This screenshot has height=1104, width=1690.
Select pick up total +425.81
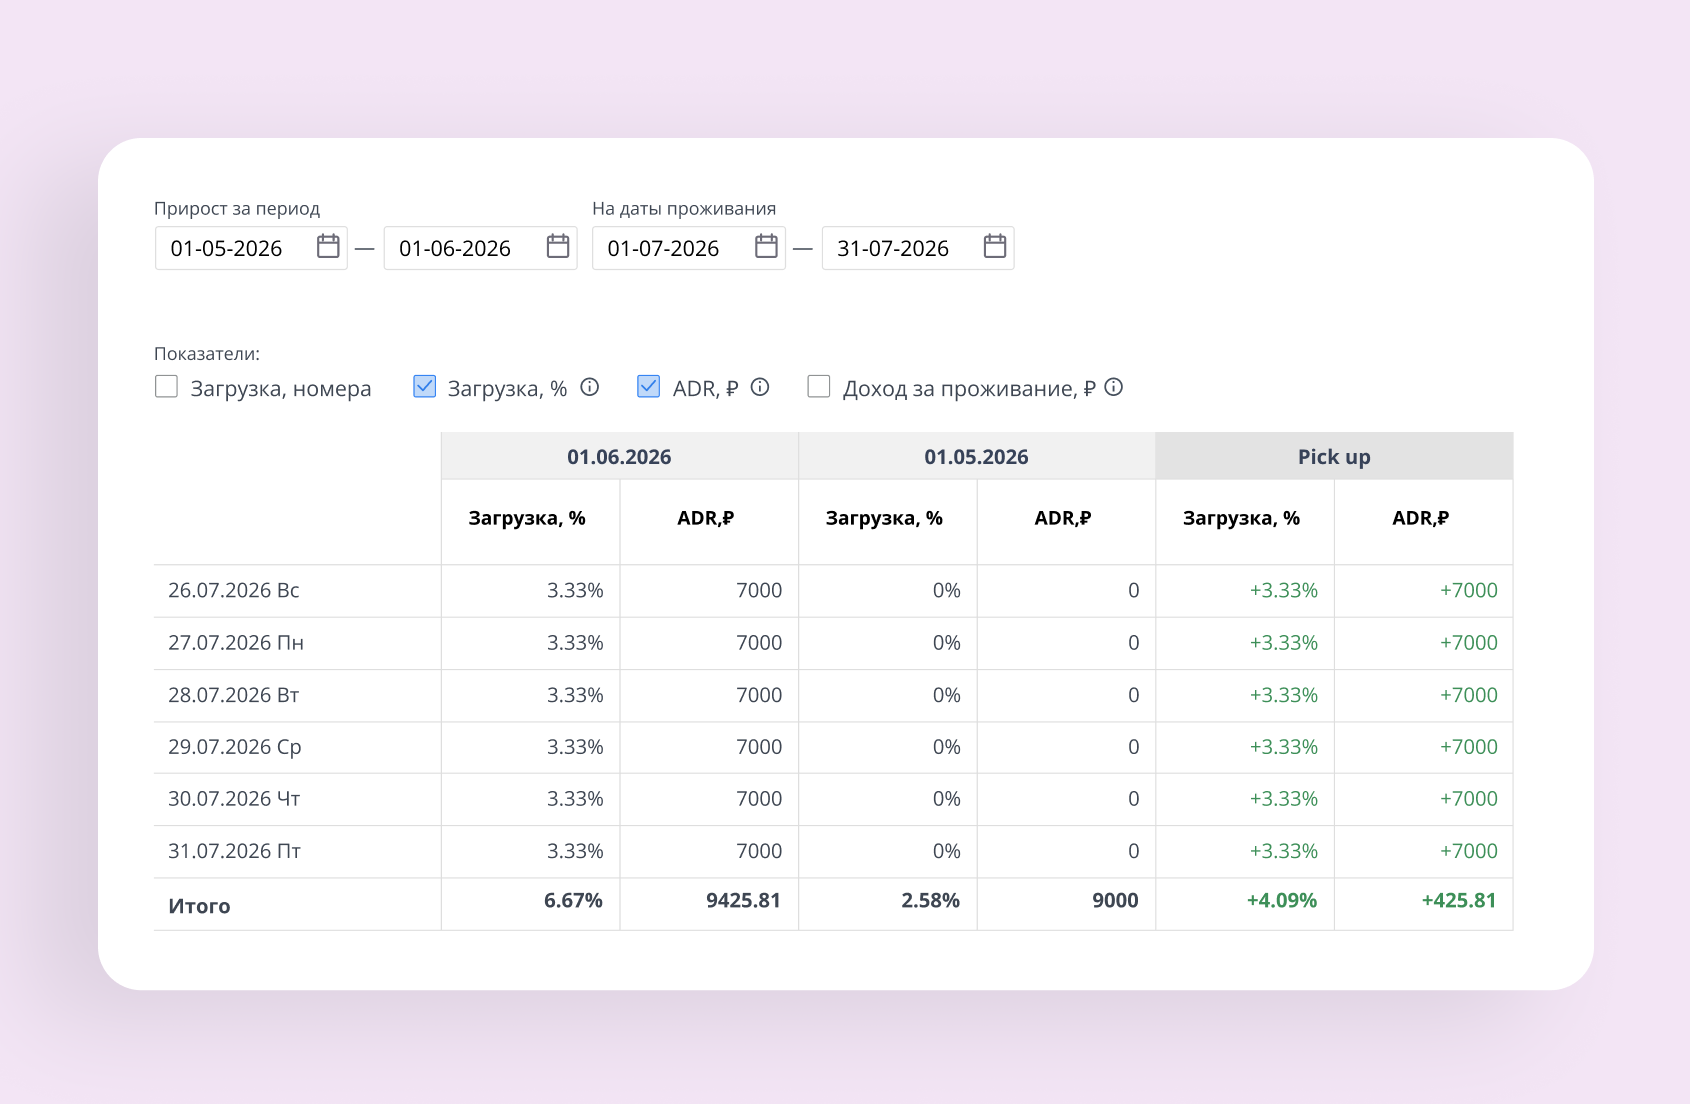click(1459, 900)
